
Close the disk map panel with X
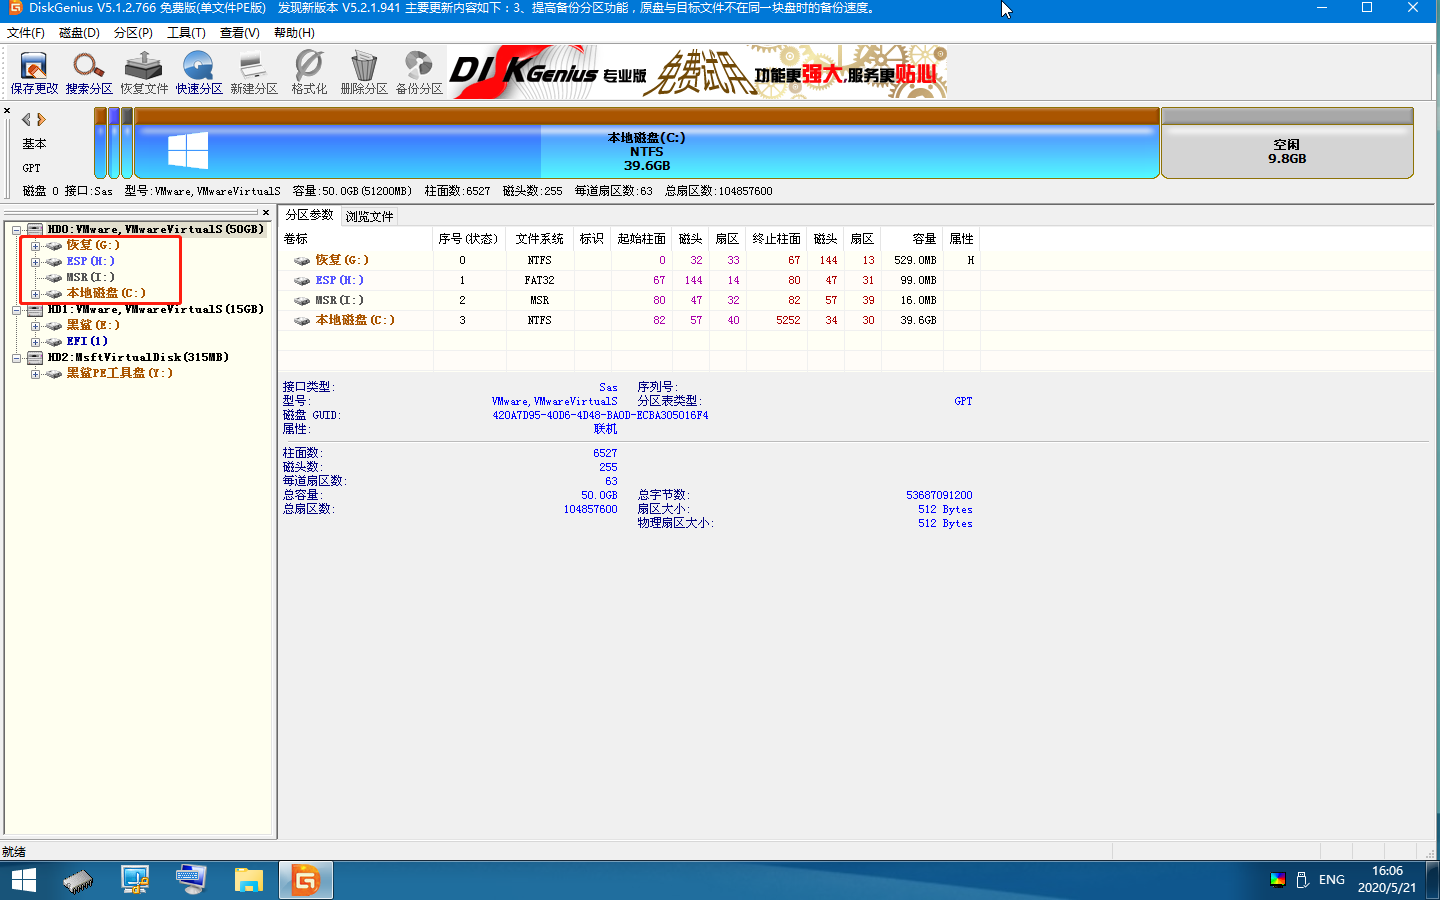pyautogui.click(x=7, y=111)
